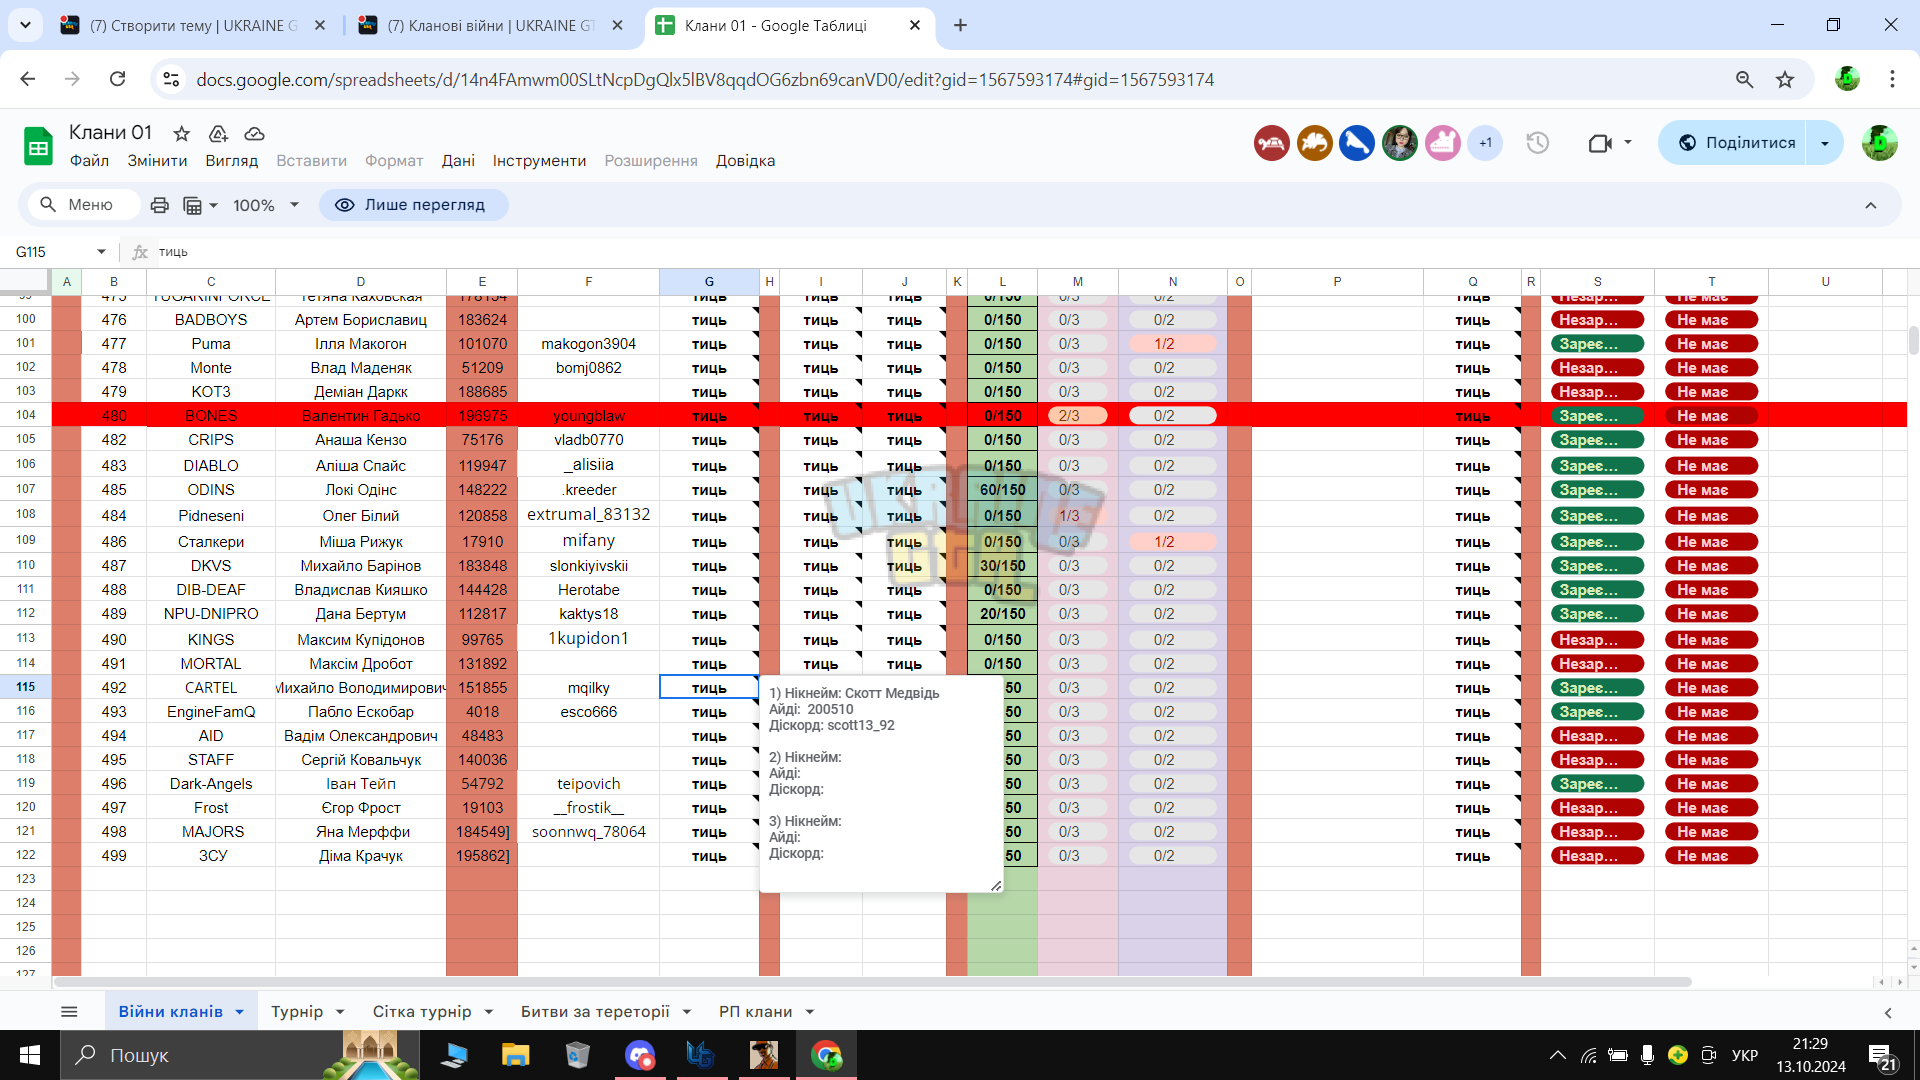Click 2/3 progress pill in BONES row
The image size is (1920, 1080).
point(1076,415)
